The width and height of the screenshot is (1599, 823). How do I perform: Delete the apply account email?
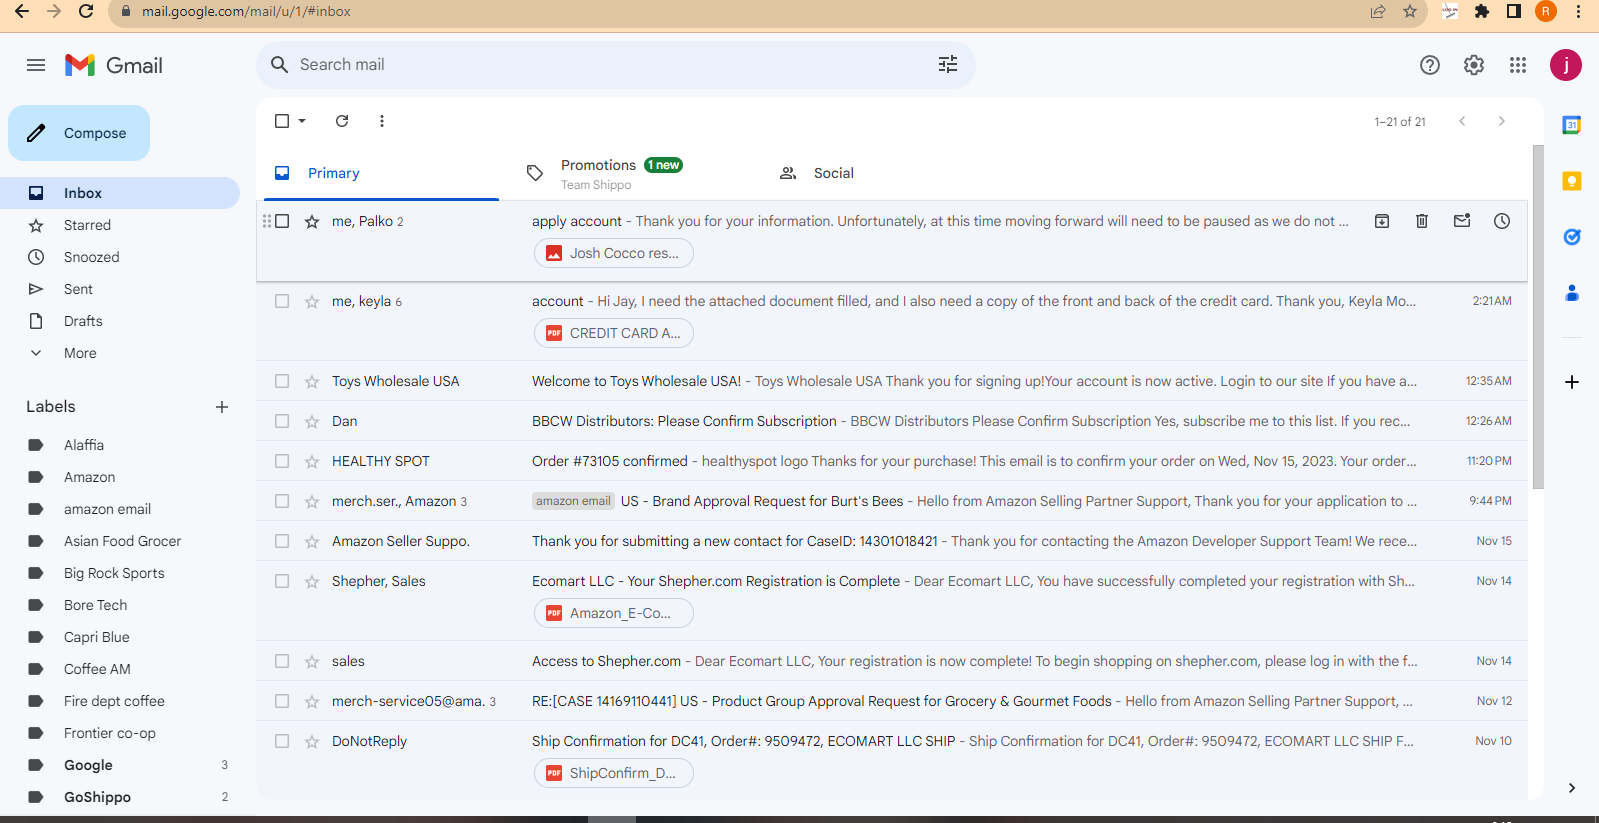pyautogui.click(x=1422, y=221)
